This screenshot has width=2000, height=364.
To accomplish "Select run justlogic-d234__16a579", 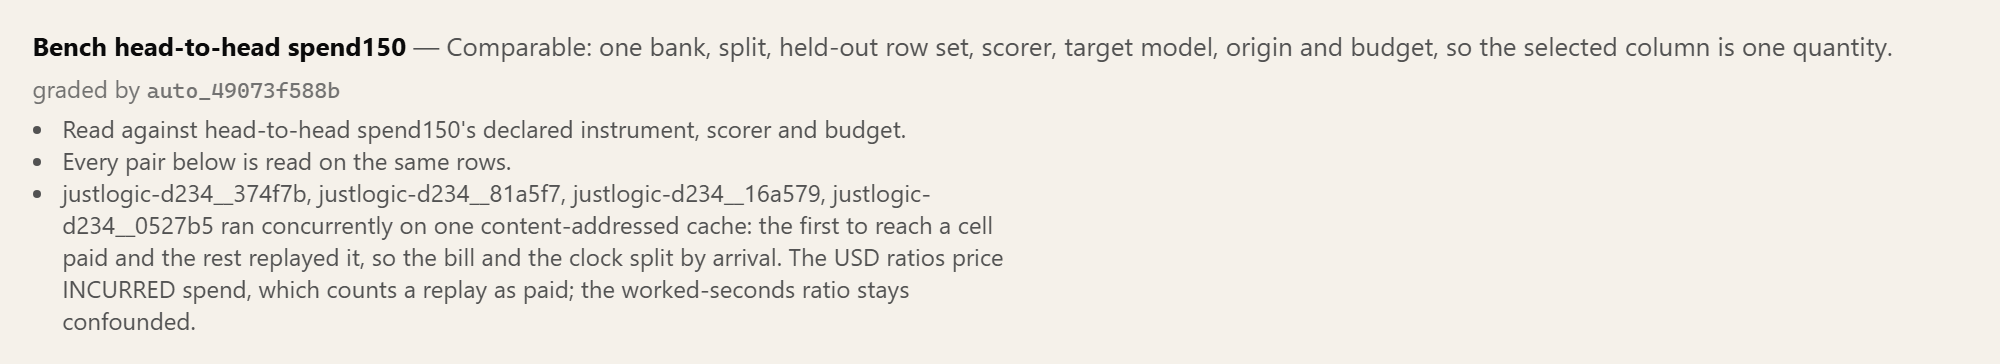I will coord(697,194).
